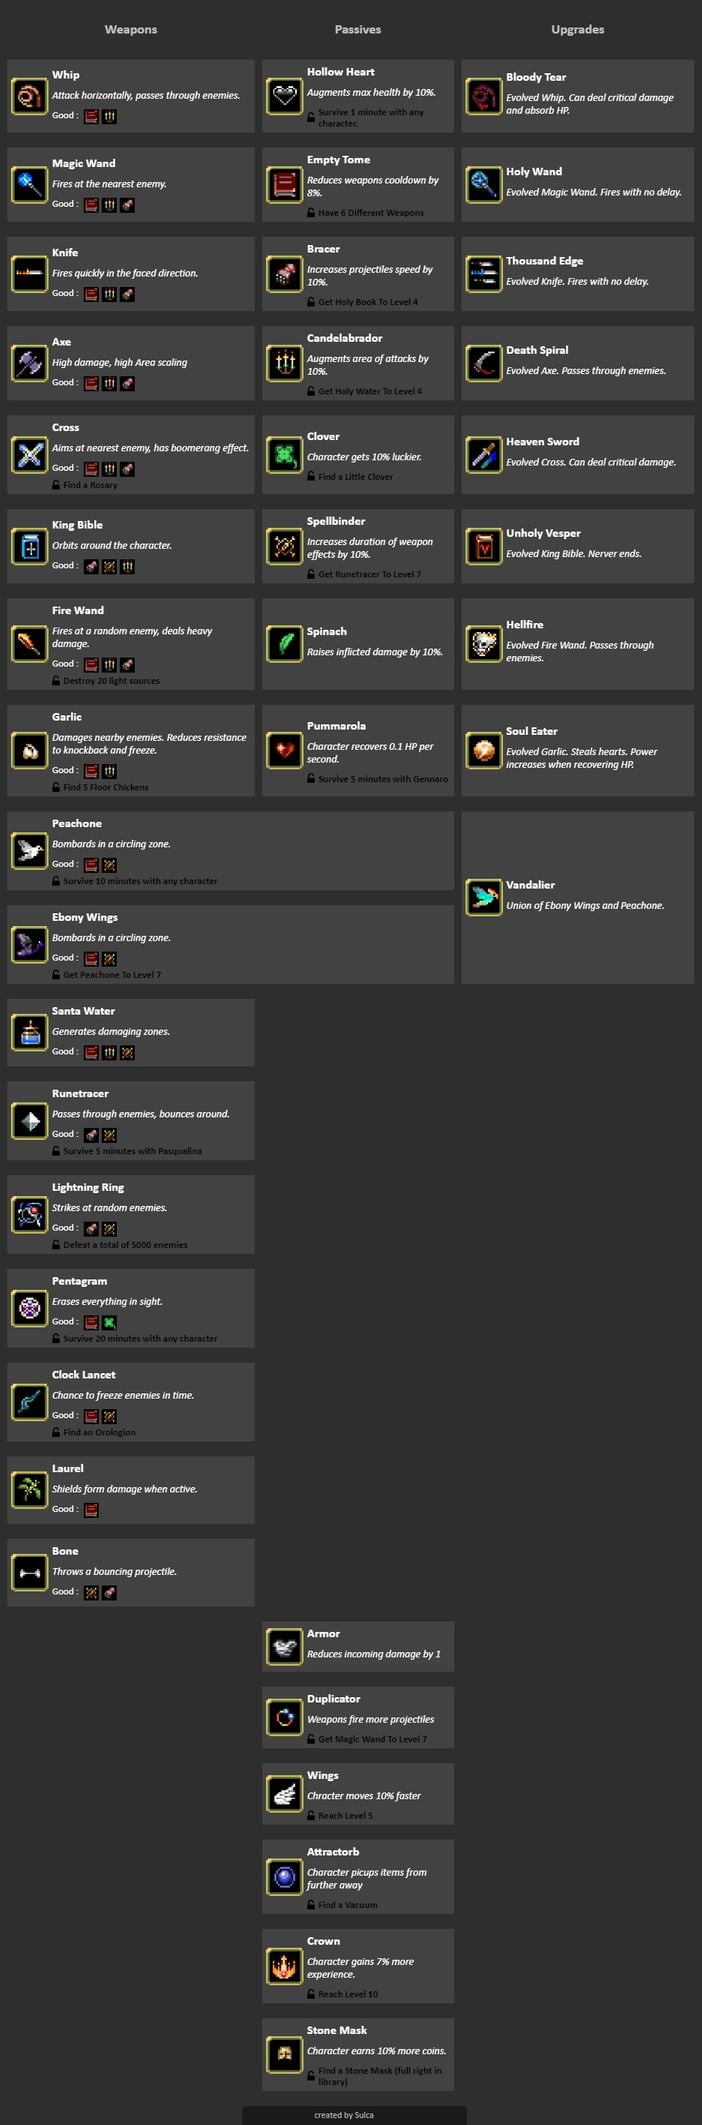Click the 'created by Sulca' credit
The height and width of the screenshot is (2125, 702).
point(344,2115)
